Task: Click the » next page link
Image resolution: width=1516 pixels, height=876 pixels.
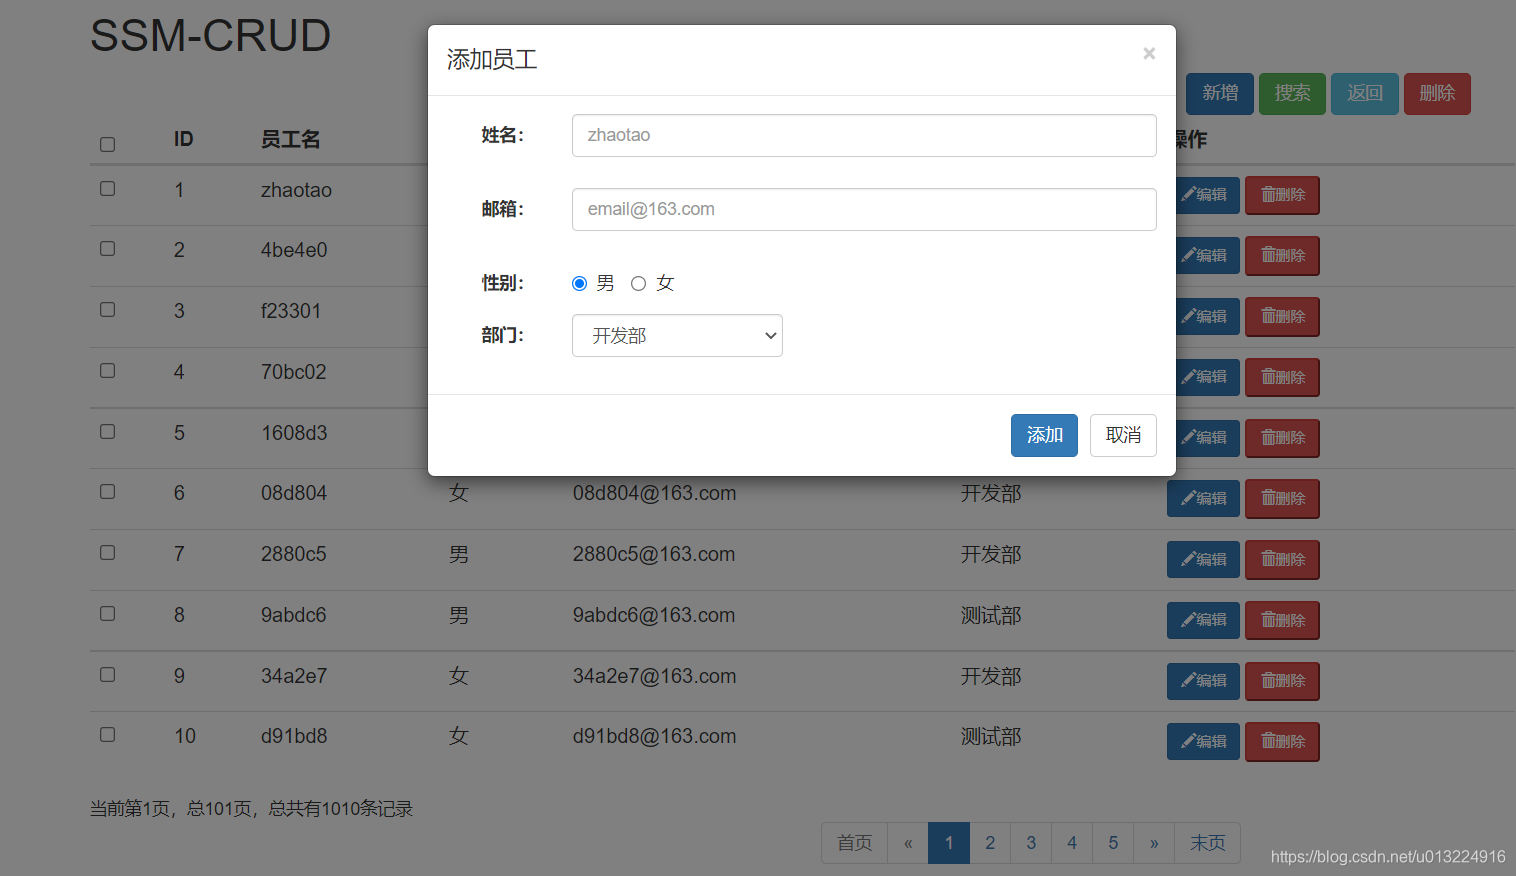Action: (x=1154, y=843)
